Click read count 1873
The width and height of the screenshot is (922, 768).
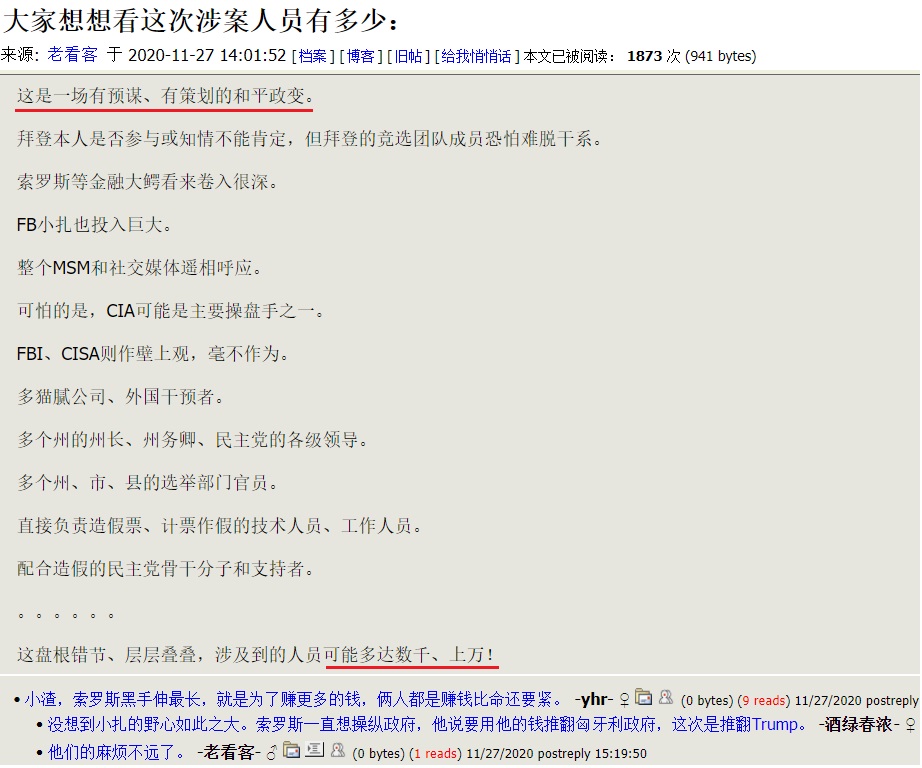(644, 56)
